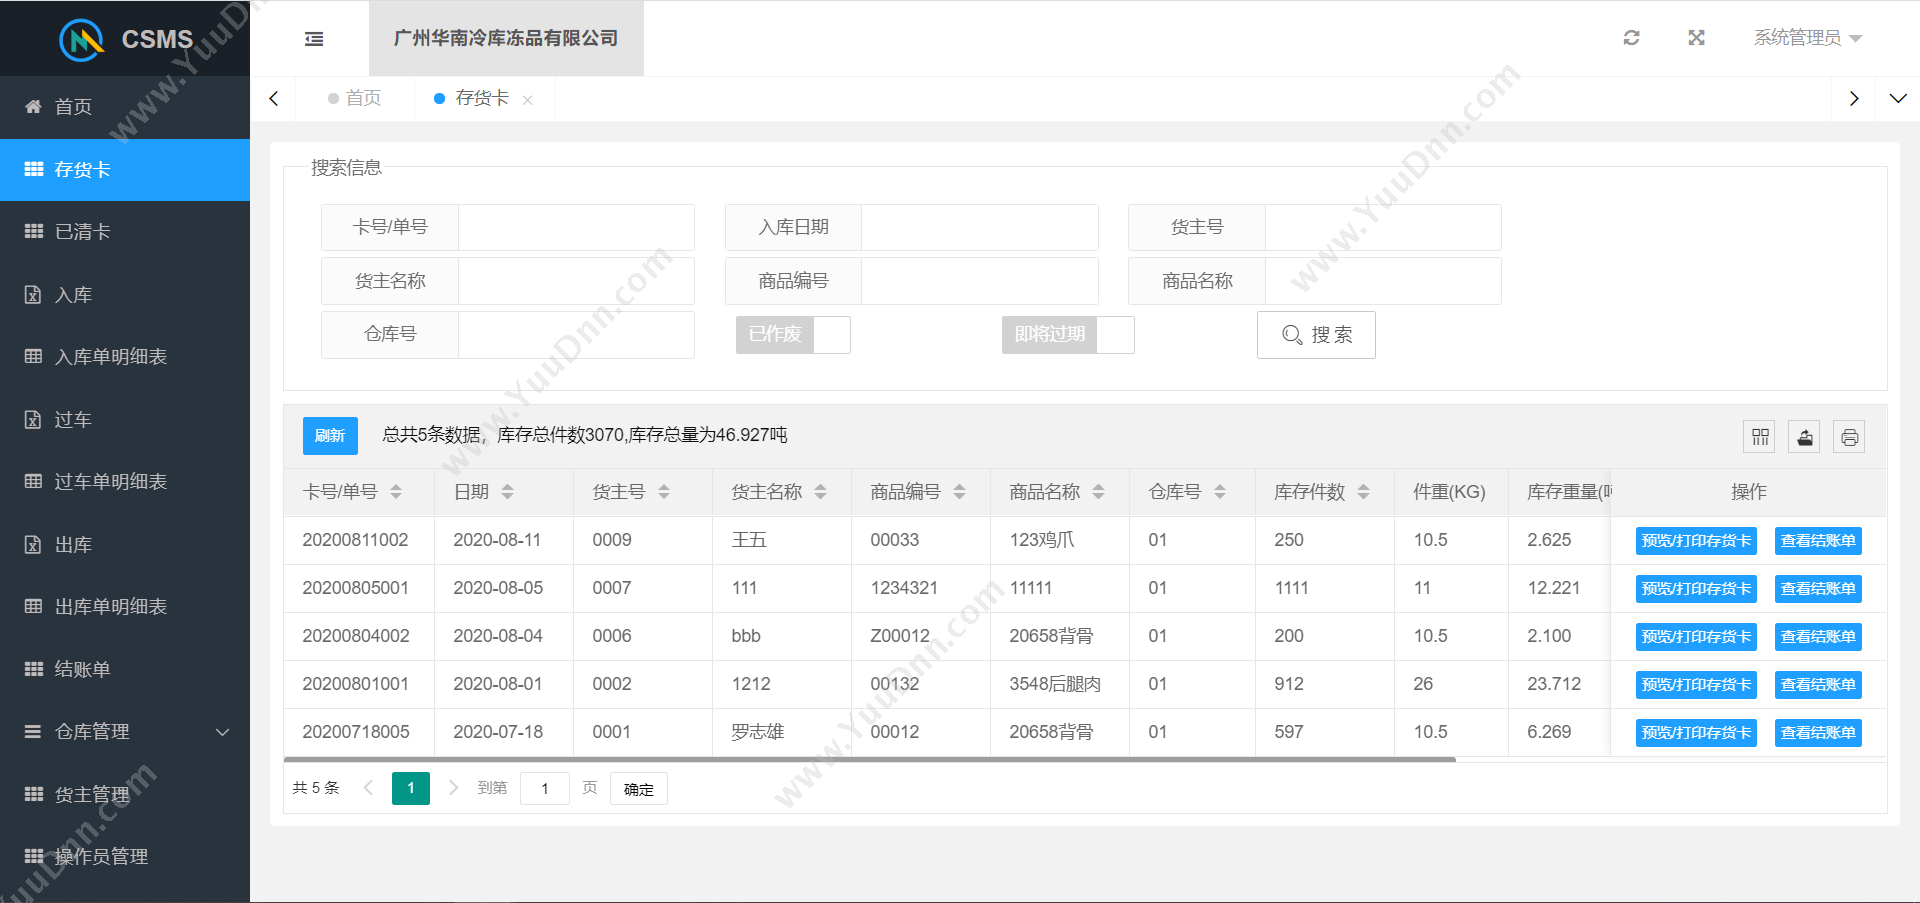The image size is (1920, 903).
Task: Sort by the 仓库号 column
Action: coord(1220,492)
